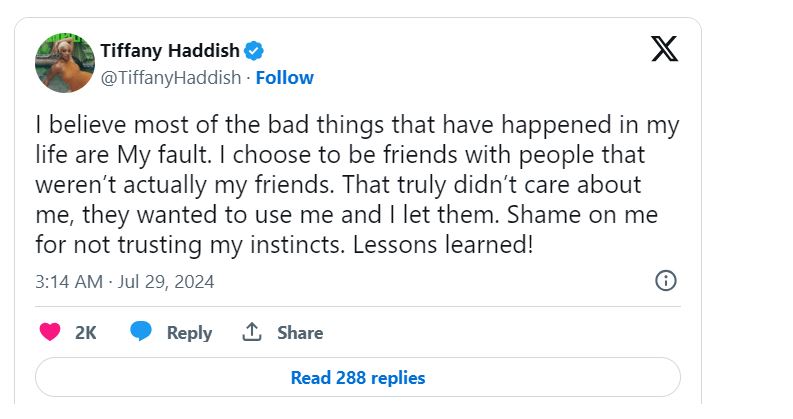Click the Tiffany Haddish display name
This screenshot has width=793, height=419.
point(171,50)
